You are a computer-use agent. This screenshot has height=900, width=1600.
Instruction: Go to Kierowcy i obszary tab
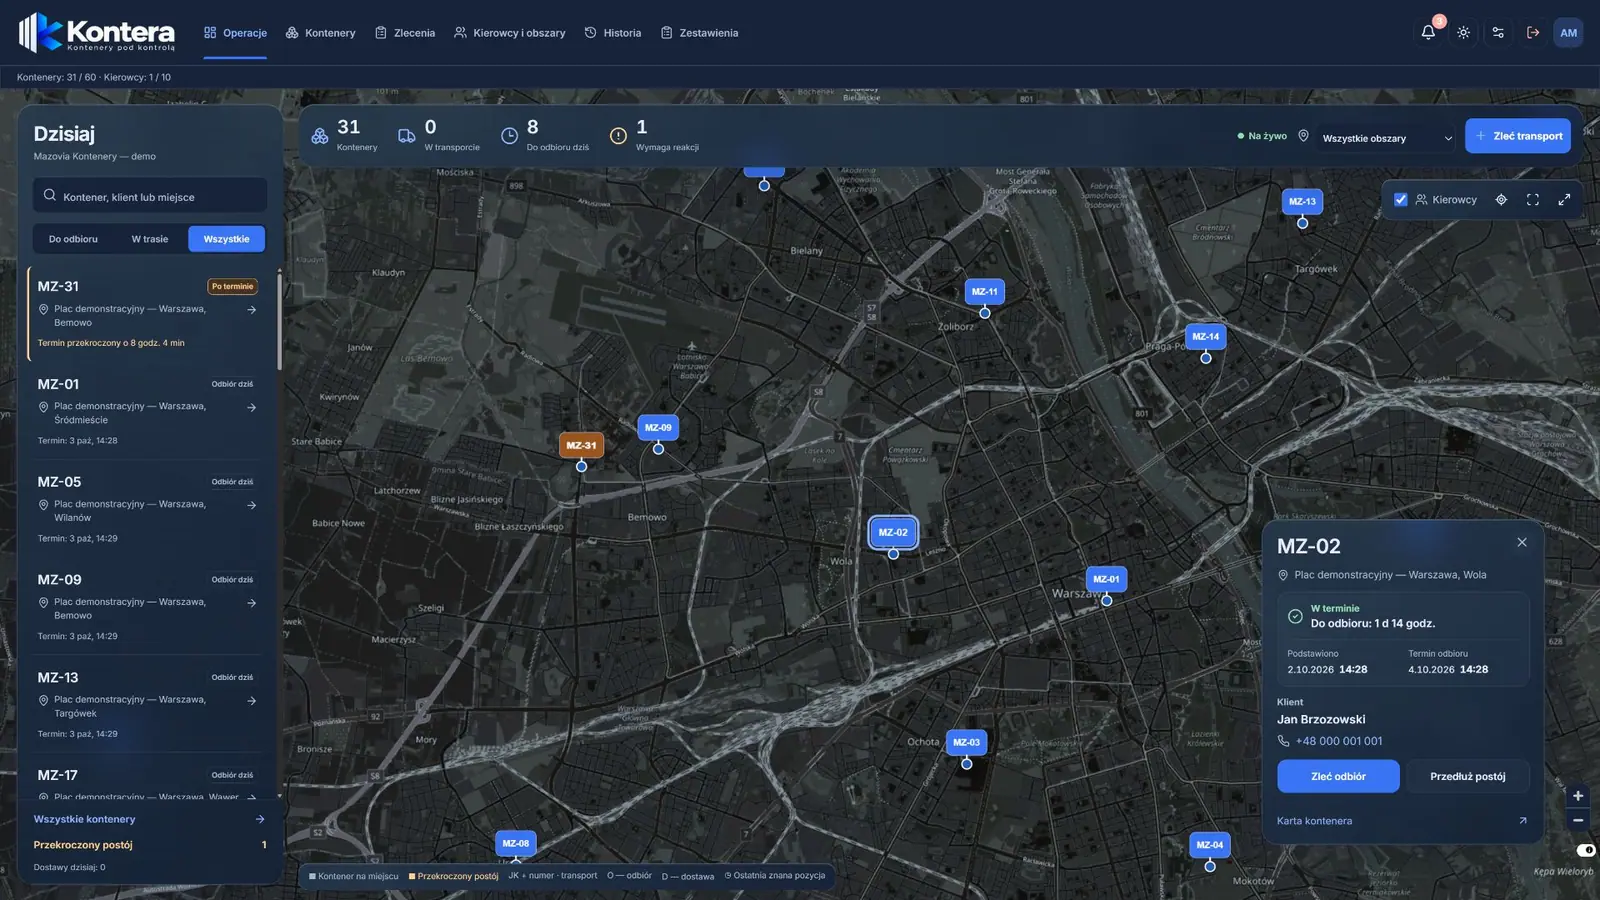[509, 33]
